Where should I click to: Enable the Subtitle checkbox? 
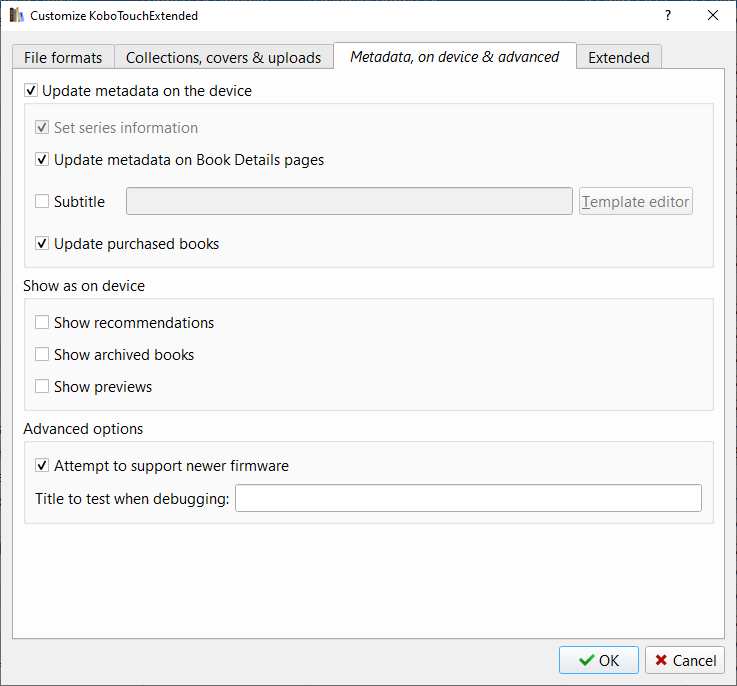tap(42, 202)
